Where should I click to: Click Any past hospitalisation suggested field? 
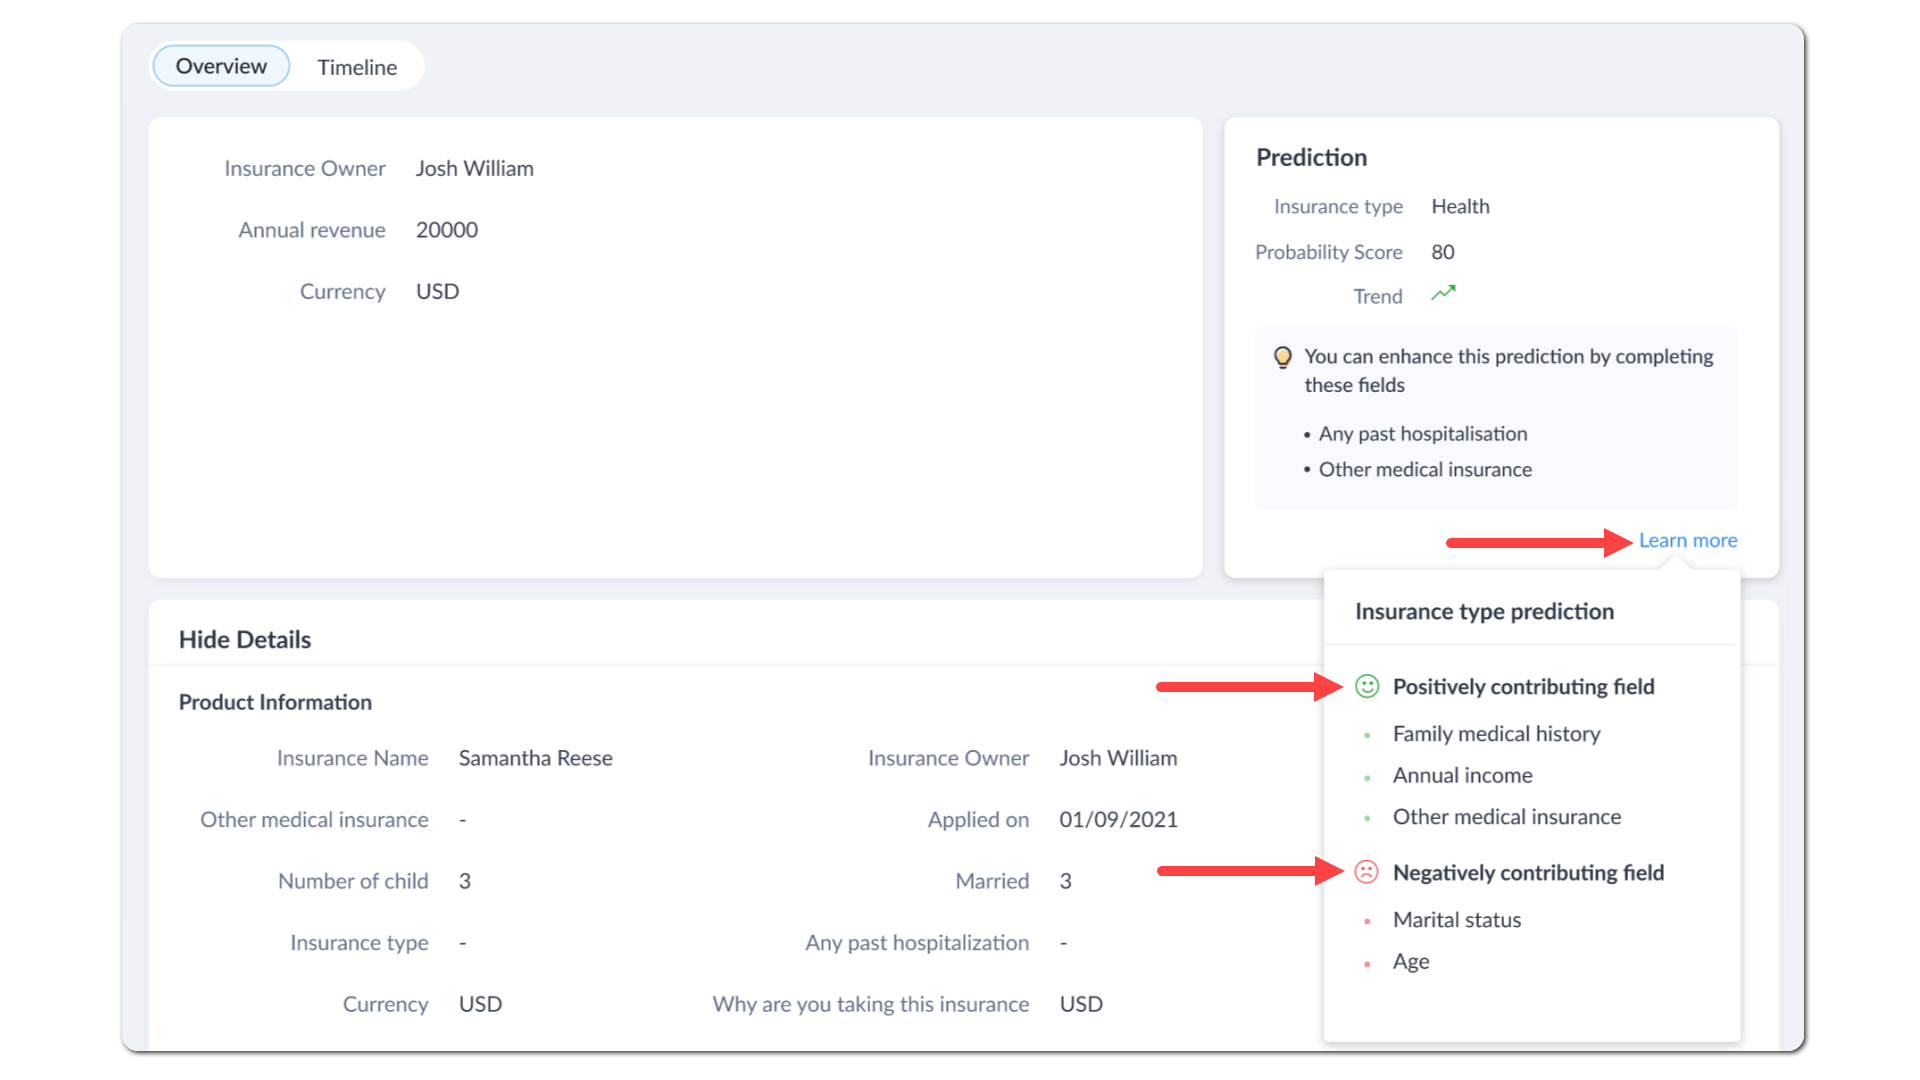(x=1422, y=434)
